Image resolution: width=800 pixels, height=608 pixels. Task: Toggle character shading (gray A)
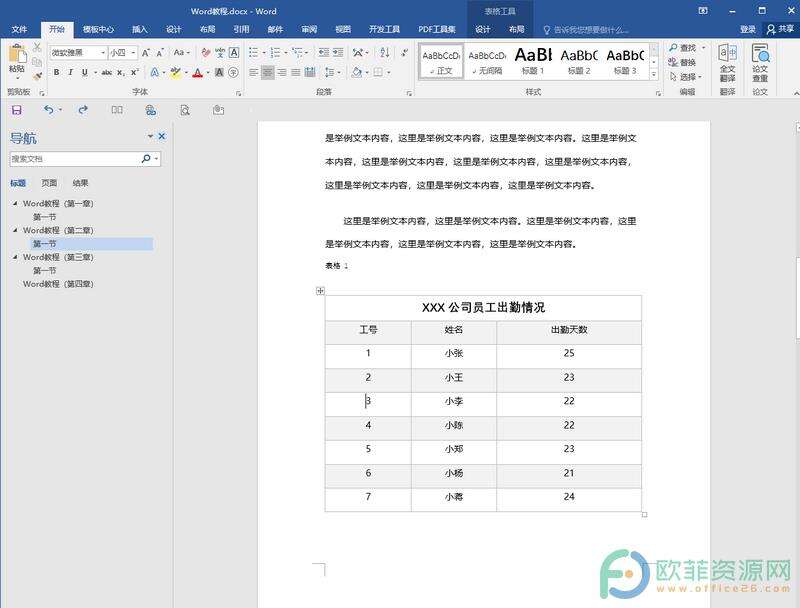[x=219, y=72]
